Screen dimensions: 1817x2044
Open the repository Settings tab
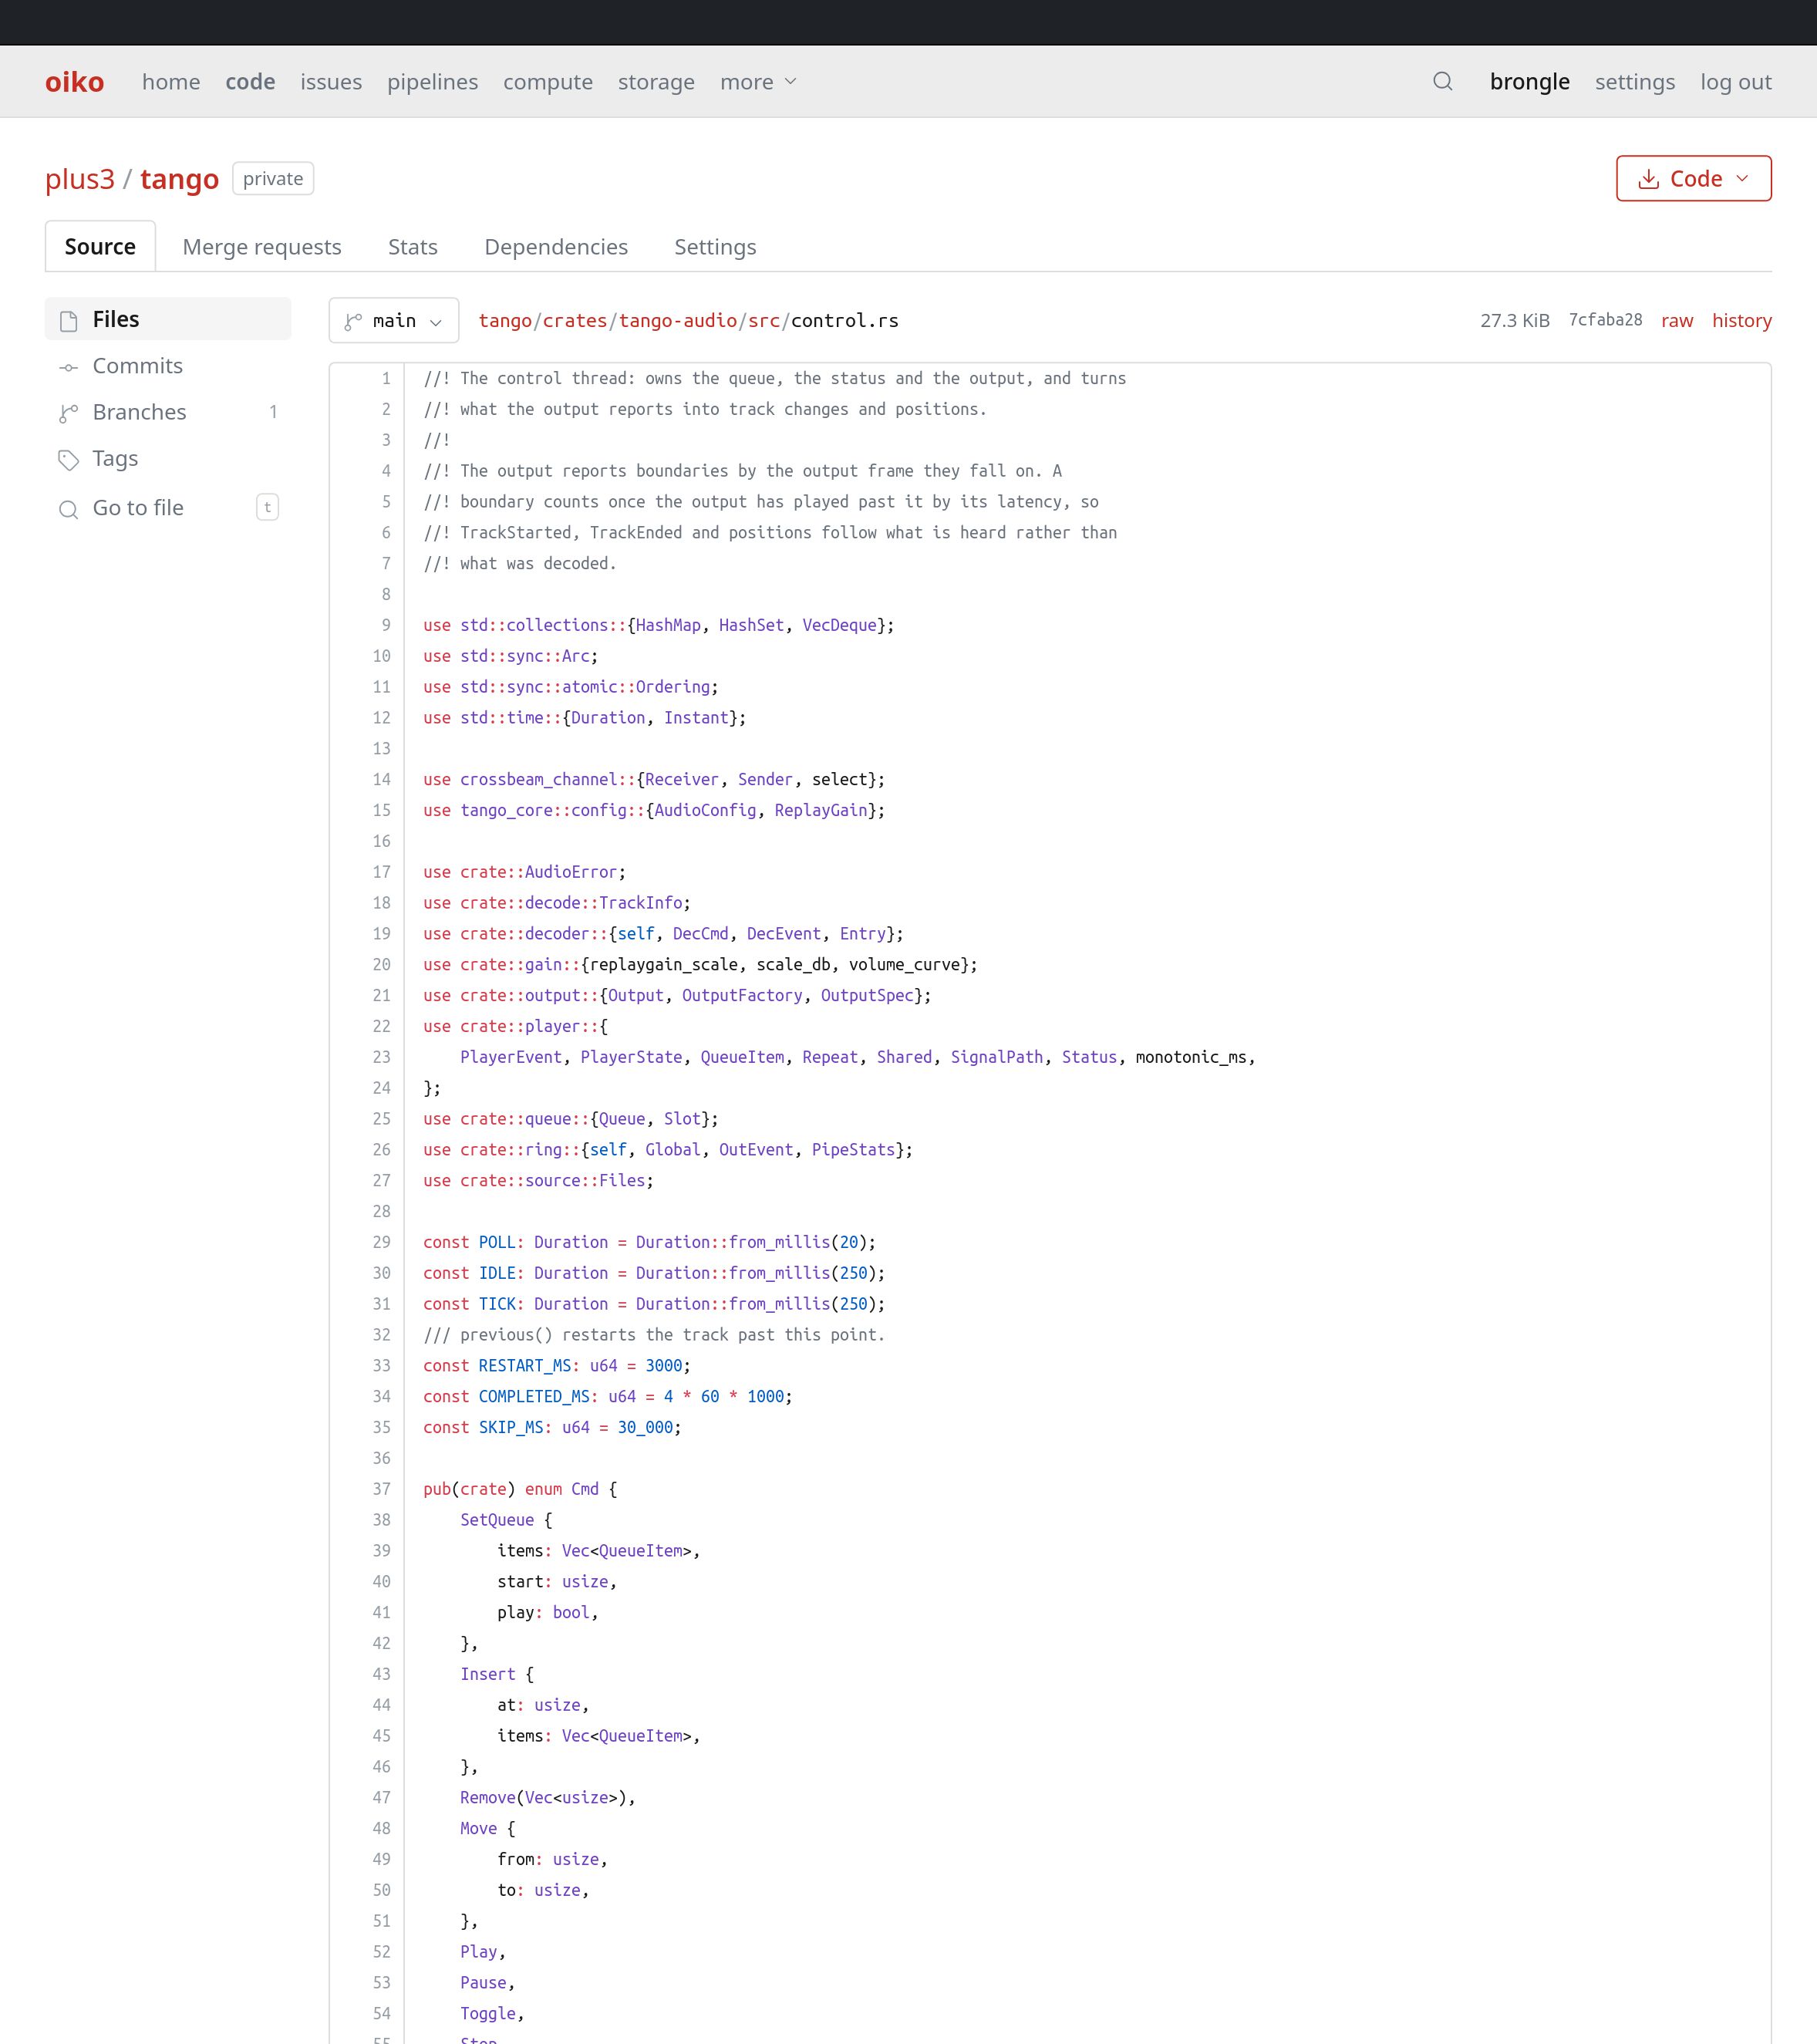(x=715, y=246)
